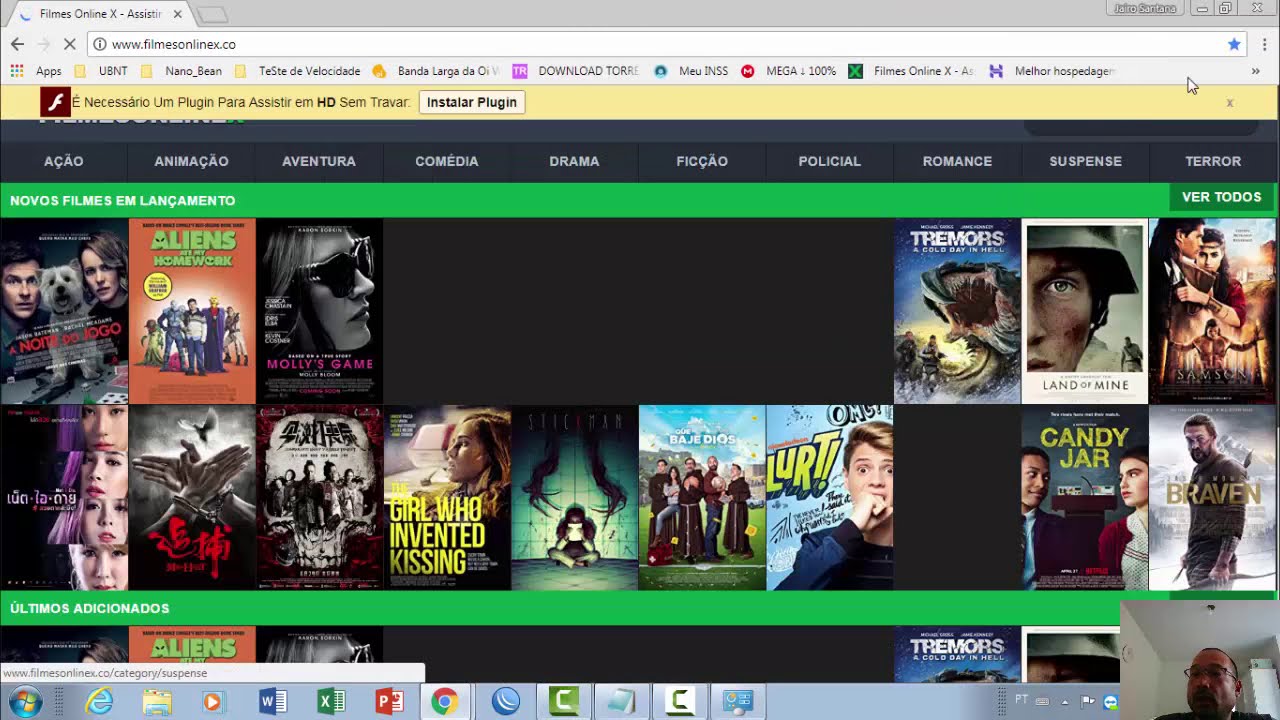The height and width of the screenshot is (720, 1280).
Task: Open the POLICIAL genre menu item
Action: (x=829, y=161)
